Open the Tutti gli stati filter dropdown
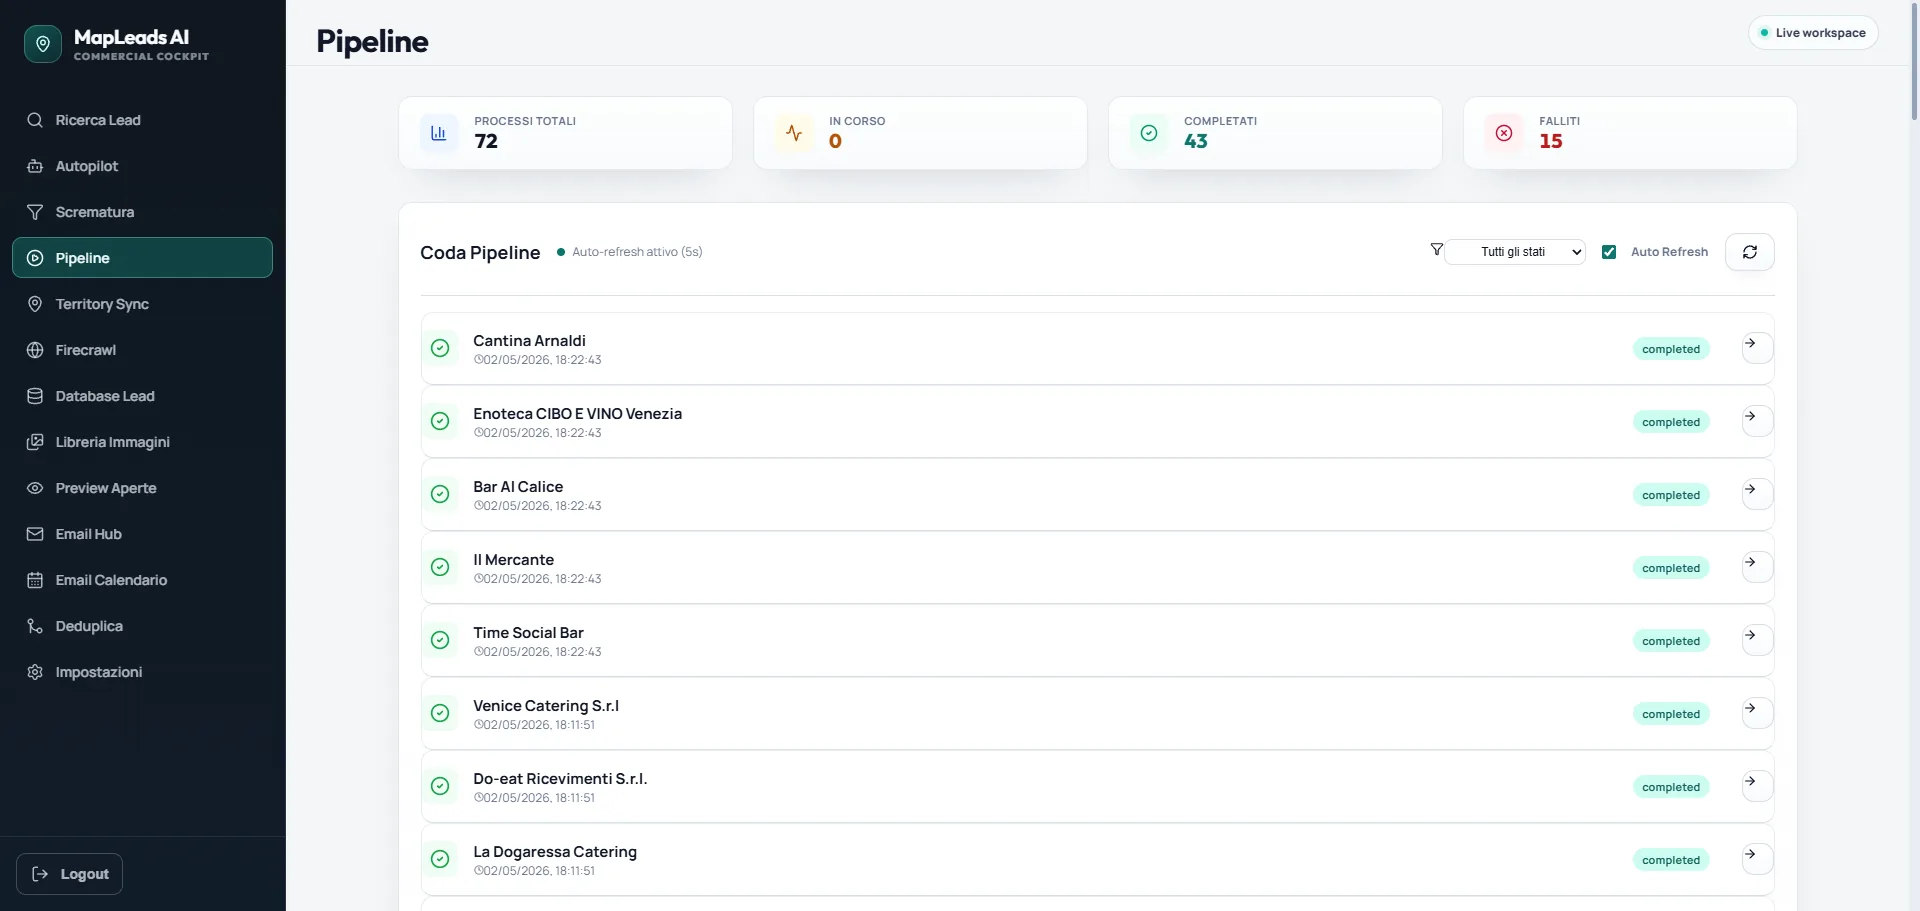This screenshot has height=911, width=1920. 1515,252
